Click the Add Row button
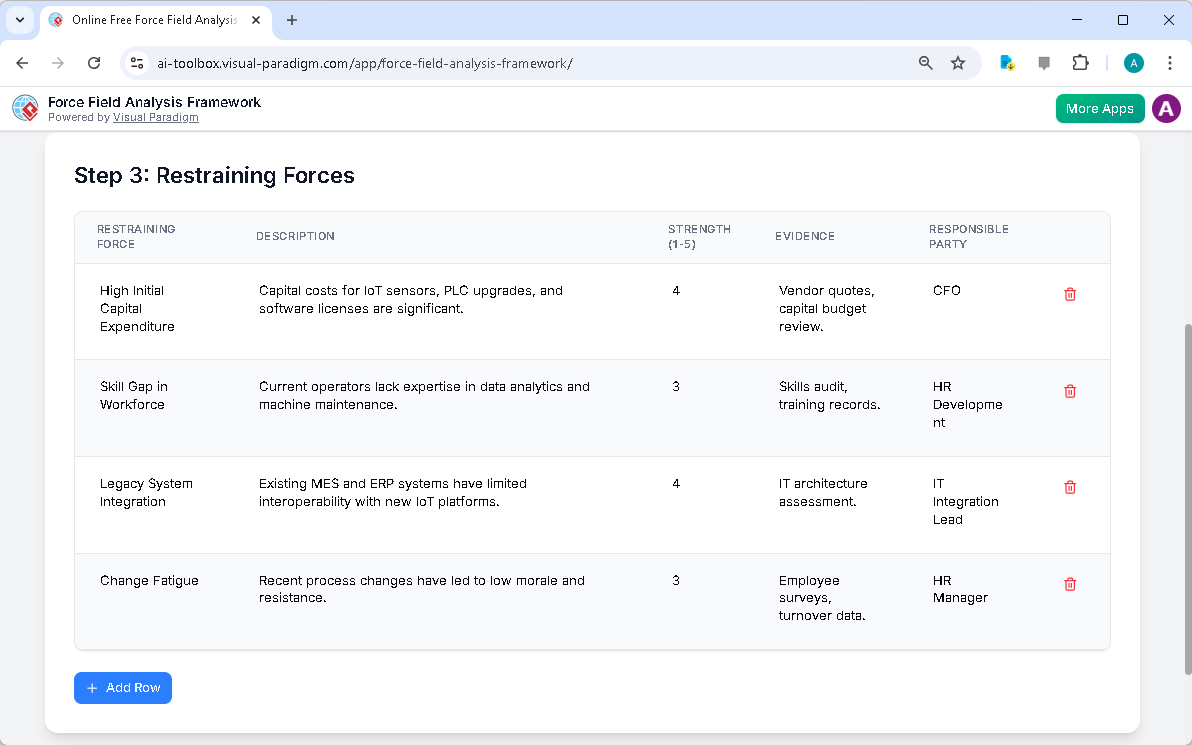The image size is (1192, 745). click(x=122, y=688)
